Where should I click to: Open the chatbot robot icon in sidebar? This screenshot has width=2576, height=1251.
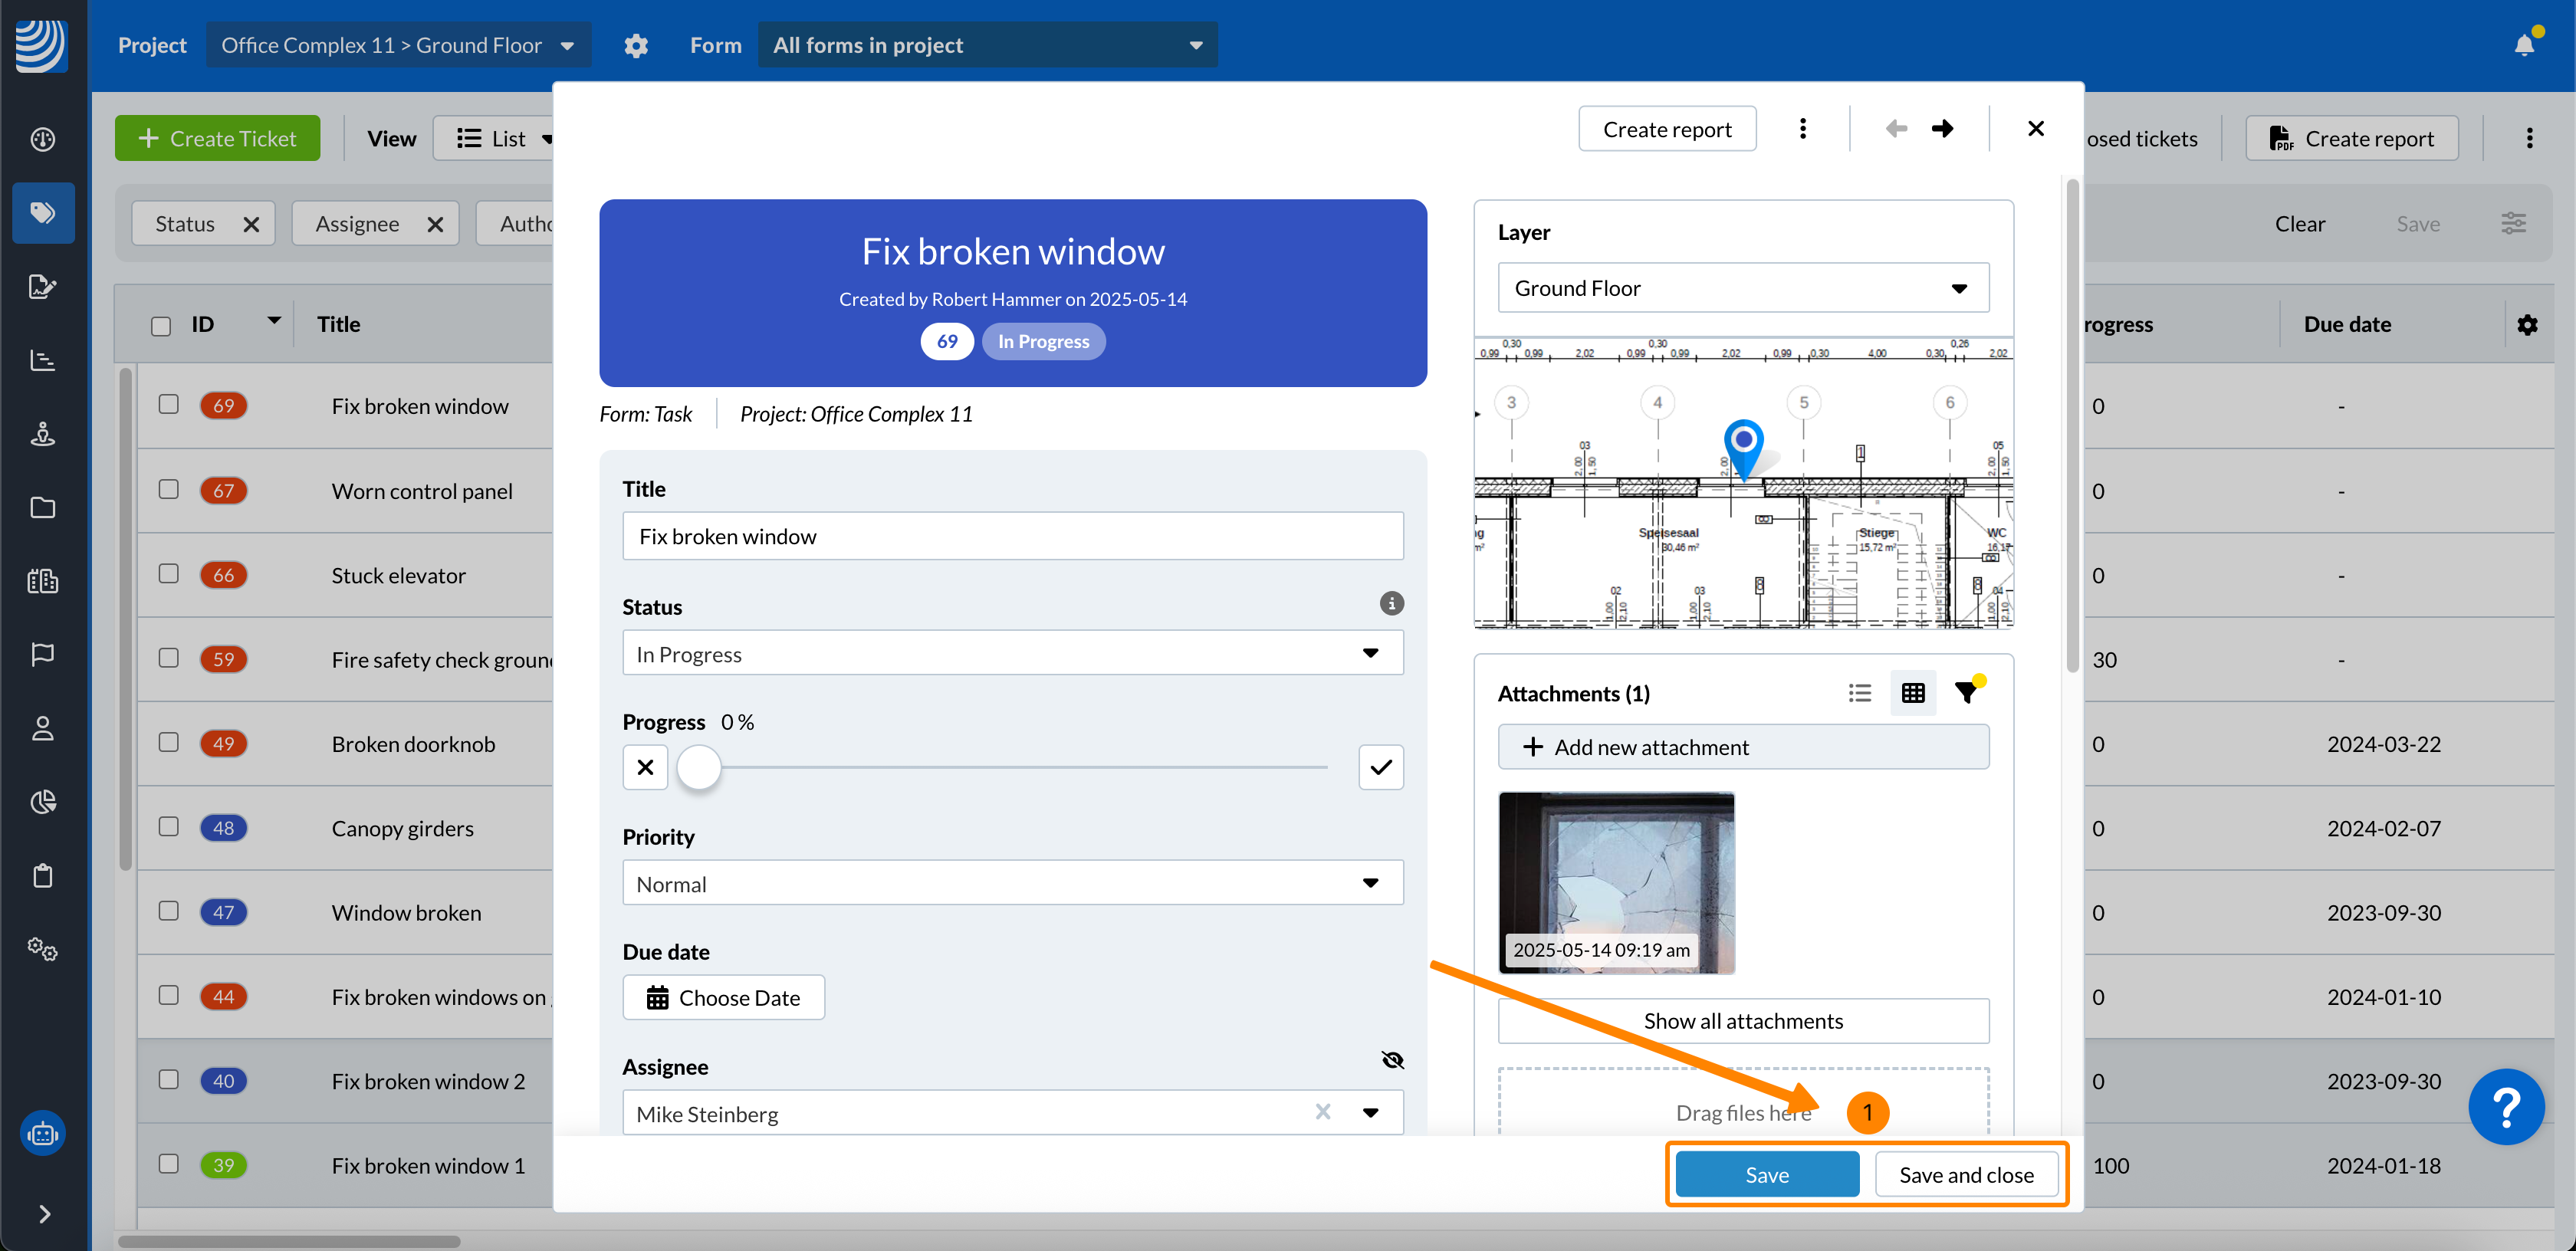[43, 1133]
